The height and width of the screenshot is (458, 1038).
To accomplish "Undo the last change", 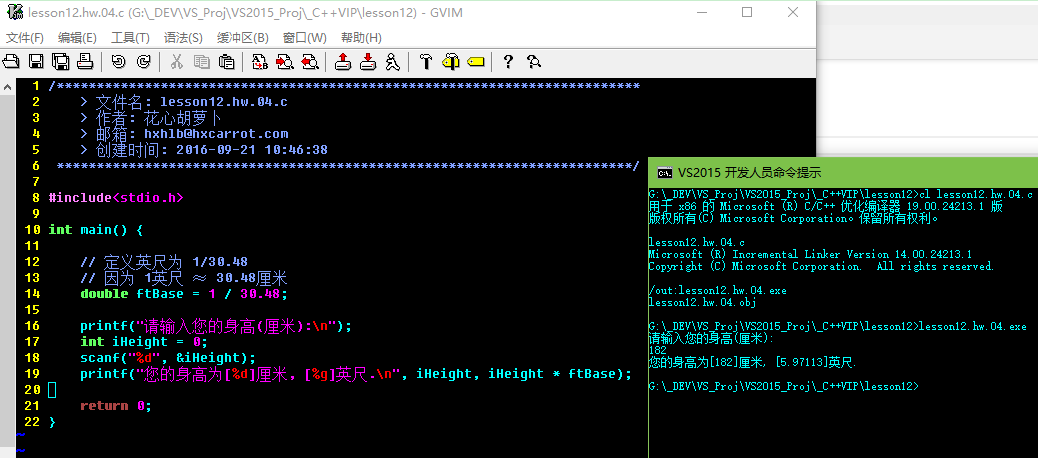I will pos(119,62).
